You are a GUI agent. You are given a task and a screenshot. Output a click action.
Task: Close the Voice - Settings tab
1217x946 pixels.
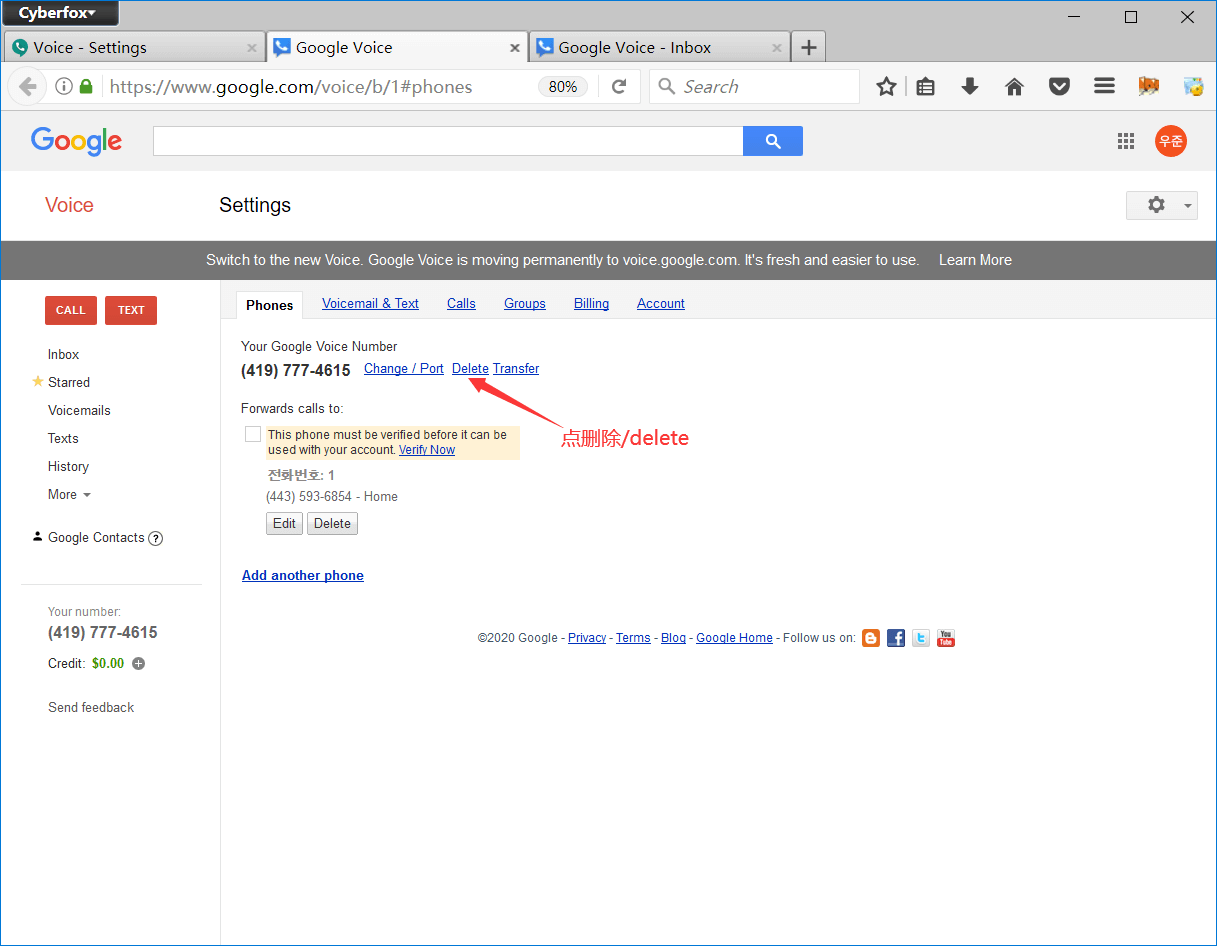pyautogui.click(x=251, y=47)
